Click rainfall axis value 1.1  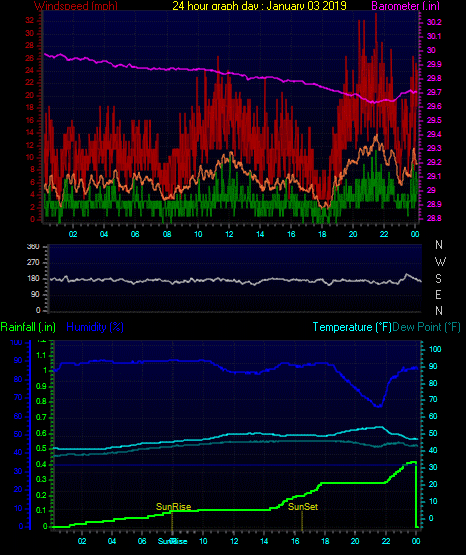click(42, 355)
